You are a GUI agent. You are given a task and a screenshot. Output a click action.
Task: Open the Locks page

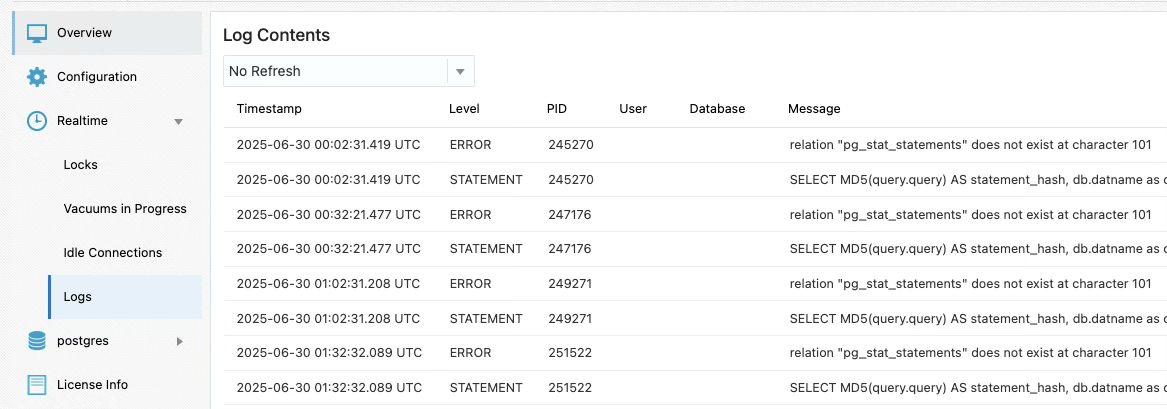point(80,165)
